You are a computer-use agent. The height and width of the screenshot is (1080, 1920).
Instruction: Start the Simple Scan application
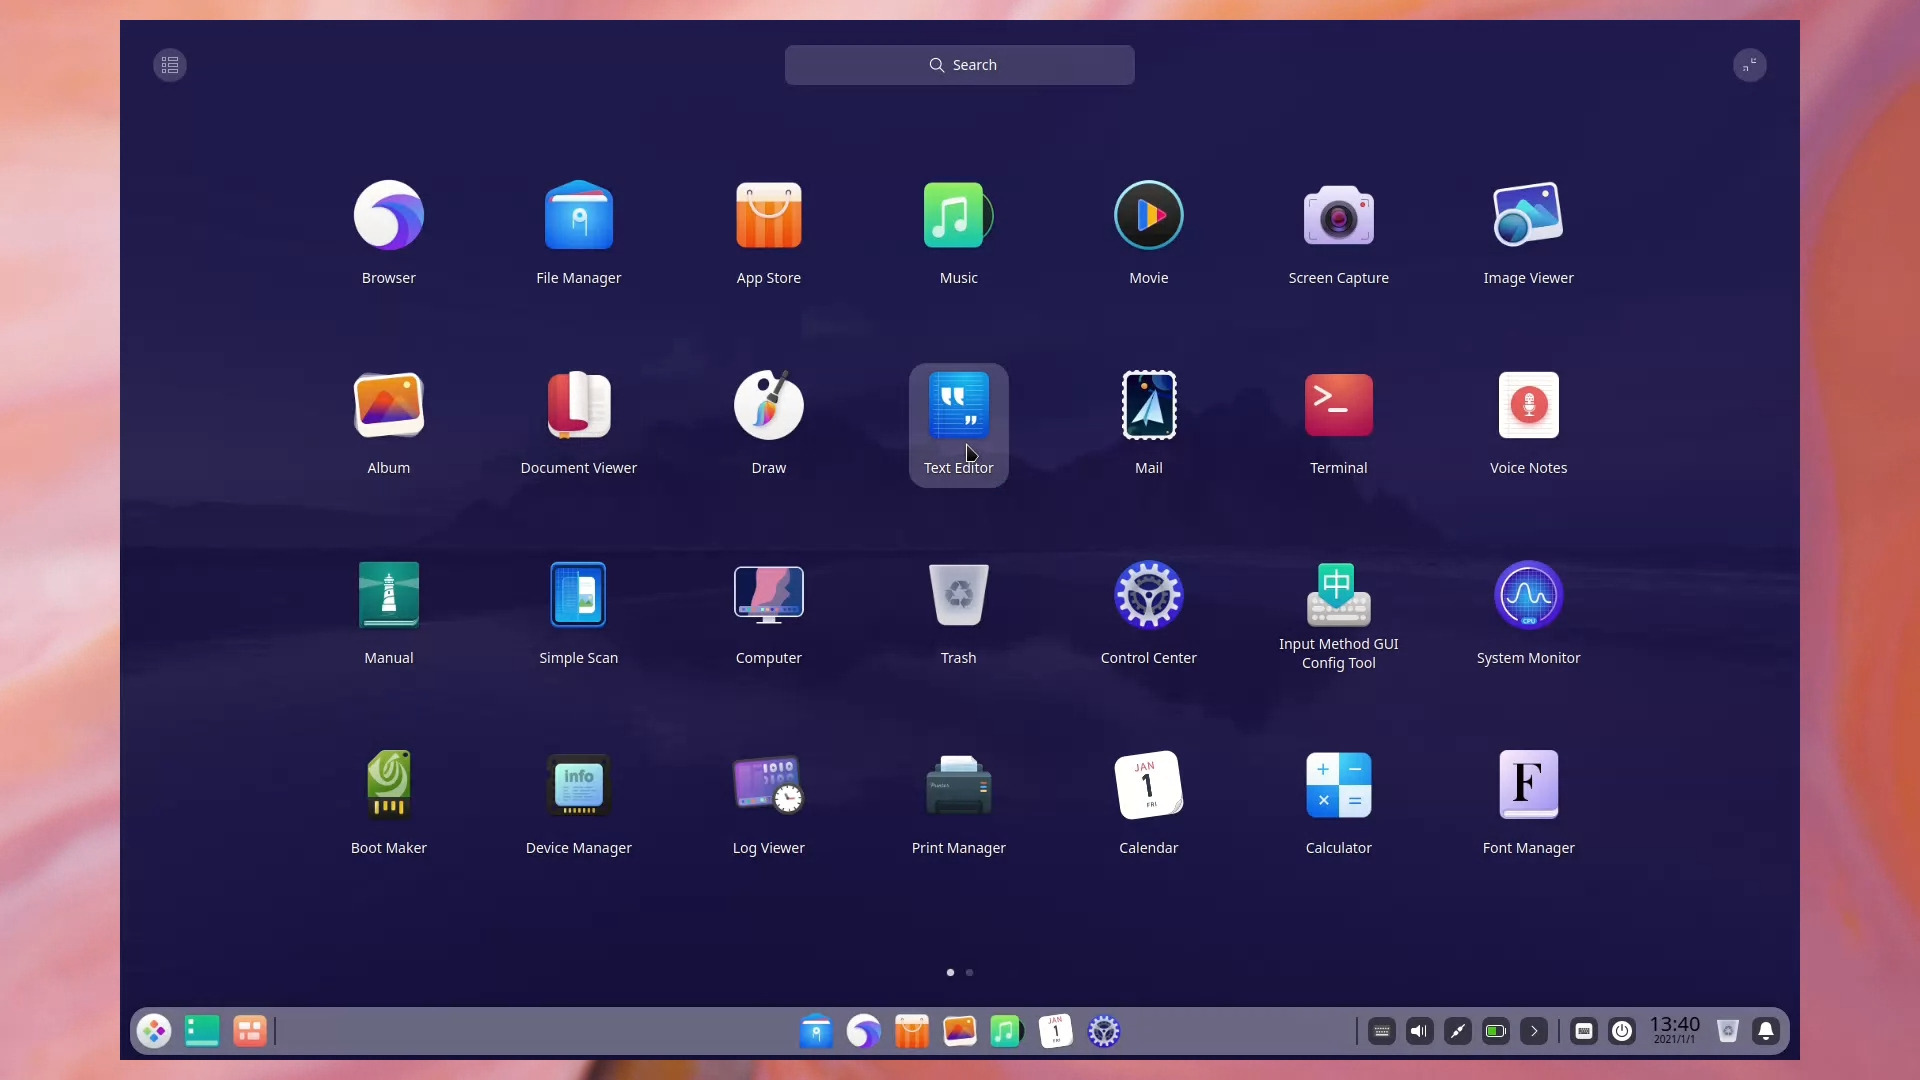pyautogui.click(x=578, y=594)
